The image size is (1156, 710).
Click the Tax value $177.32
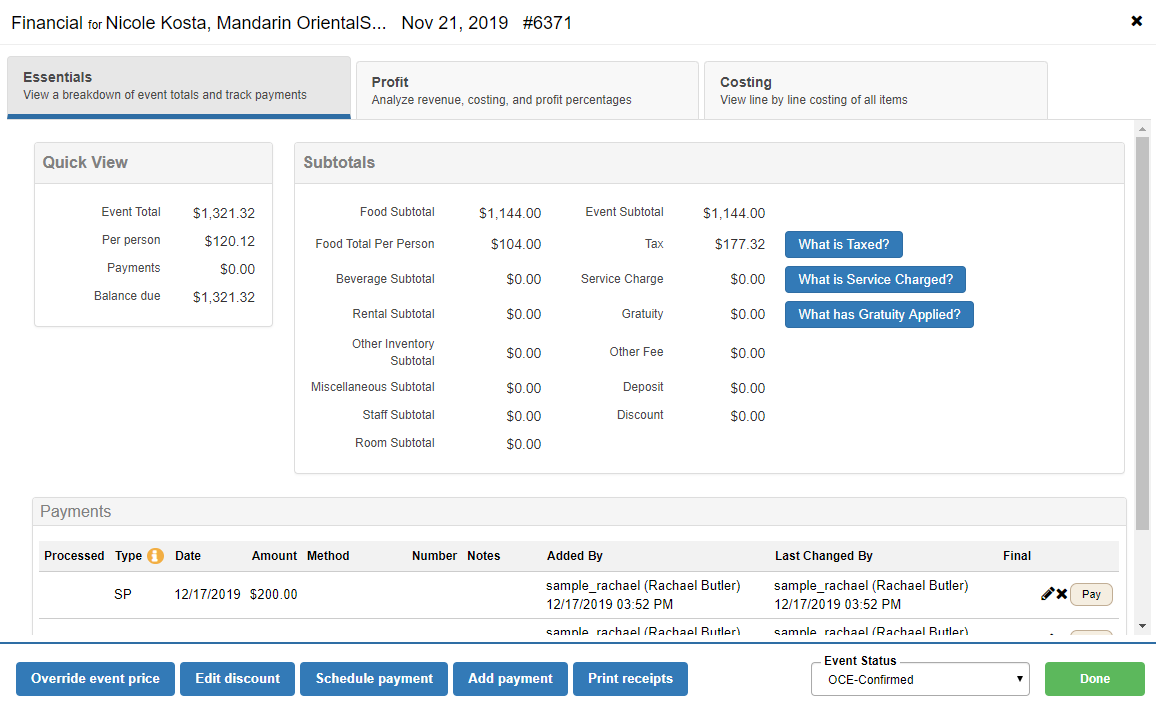point(740,244)
